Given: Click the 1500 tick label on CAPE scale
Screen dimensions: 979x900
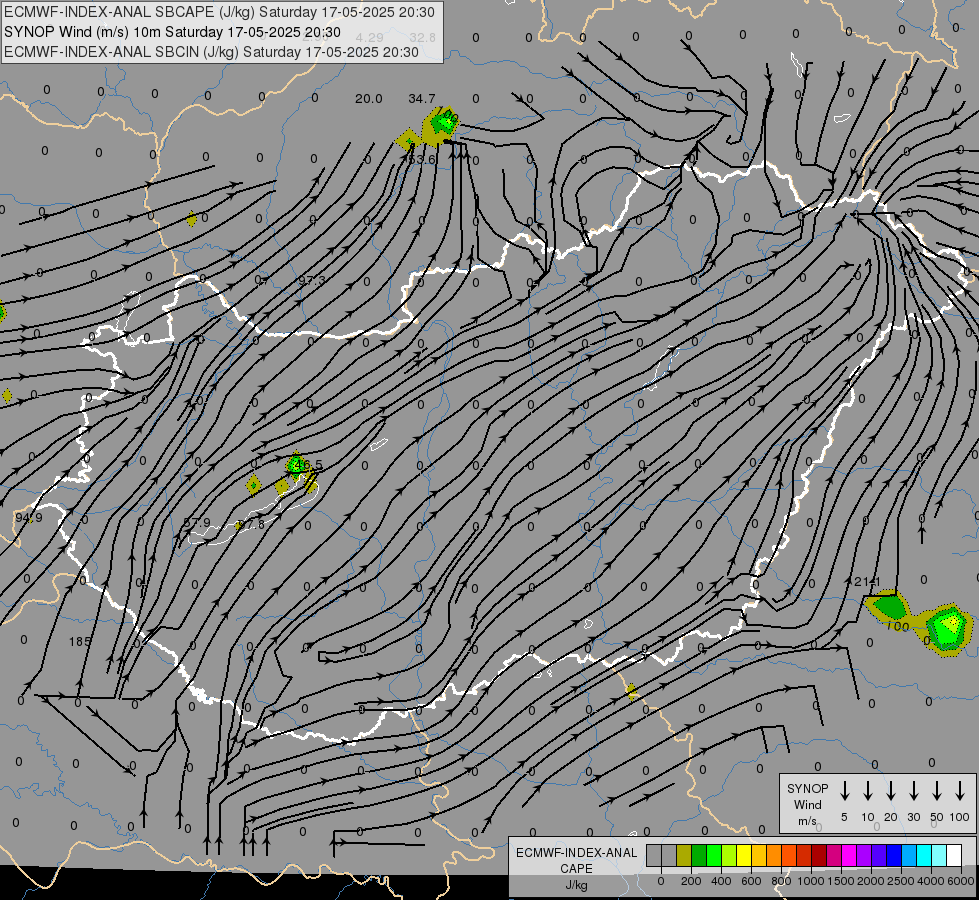Looking at the screenshot, I should pos(841,881).
